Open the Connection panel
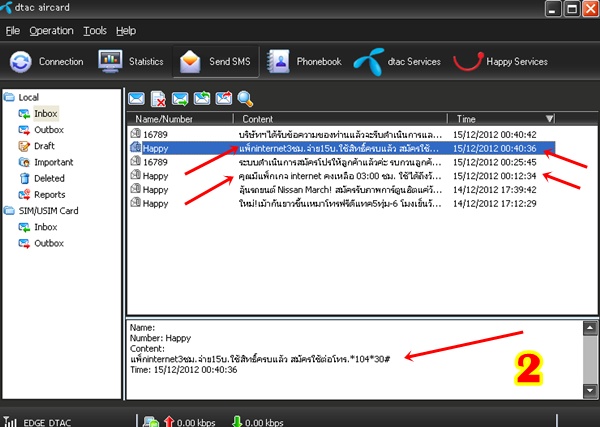Screen dimensions: 600x427 coord(46,62)
